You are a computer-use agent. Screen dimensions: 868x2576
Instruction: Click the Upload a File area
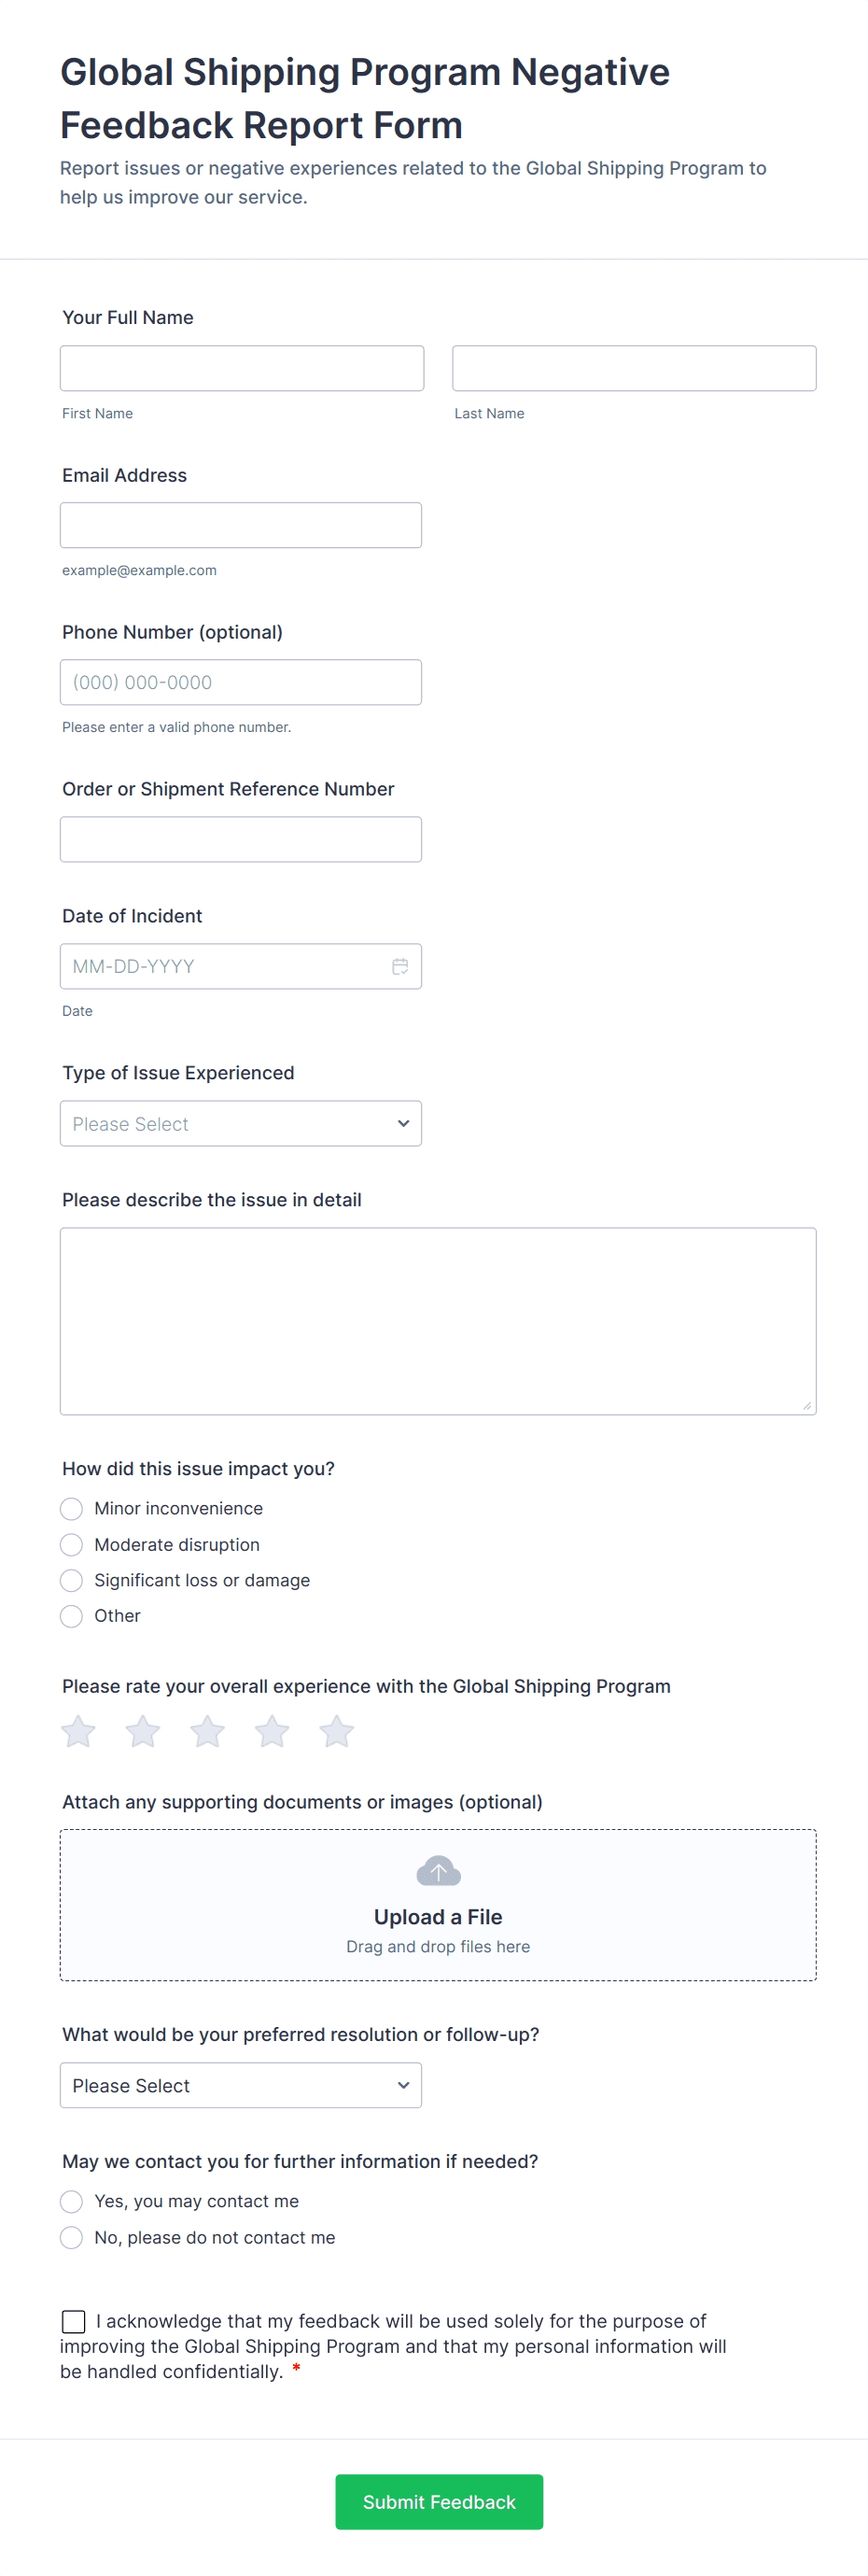coord(438,1917)
